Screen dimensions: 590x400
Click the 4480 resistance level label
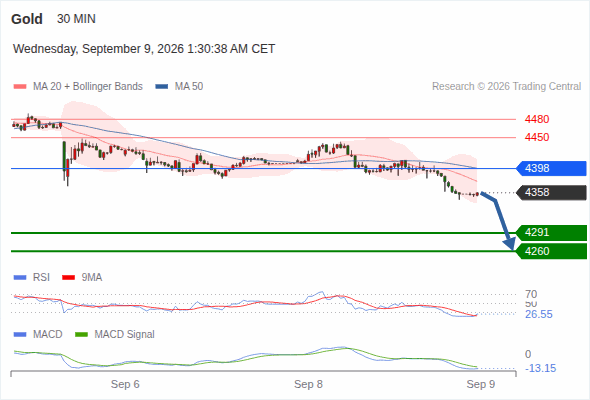(x=537, y=119)
